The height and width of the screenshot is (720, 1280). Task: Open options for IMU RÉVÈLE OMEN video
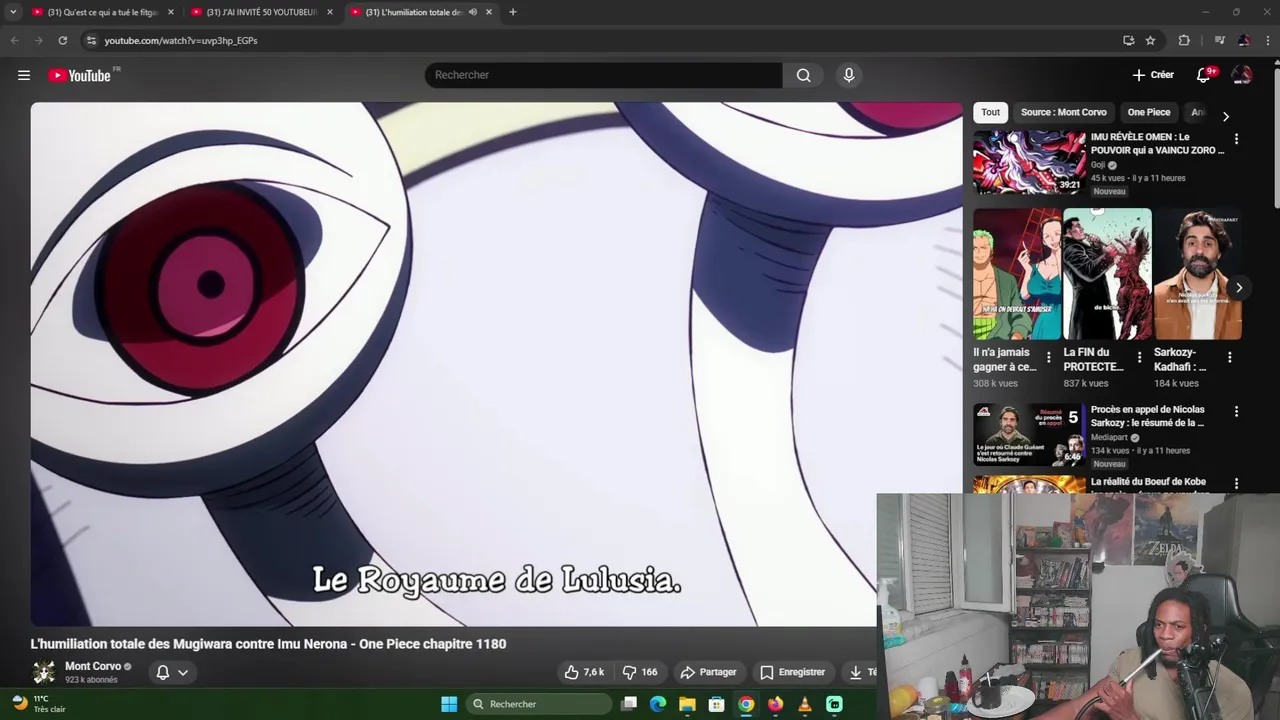pyautogui.click(x=1236, y=139)
